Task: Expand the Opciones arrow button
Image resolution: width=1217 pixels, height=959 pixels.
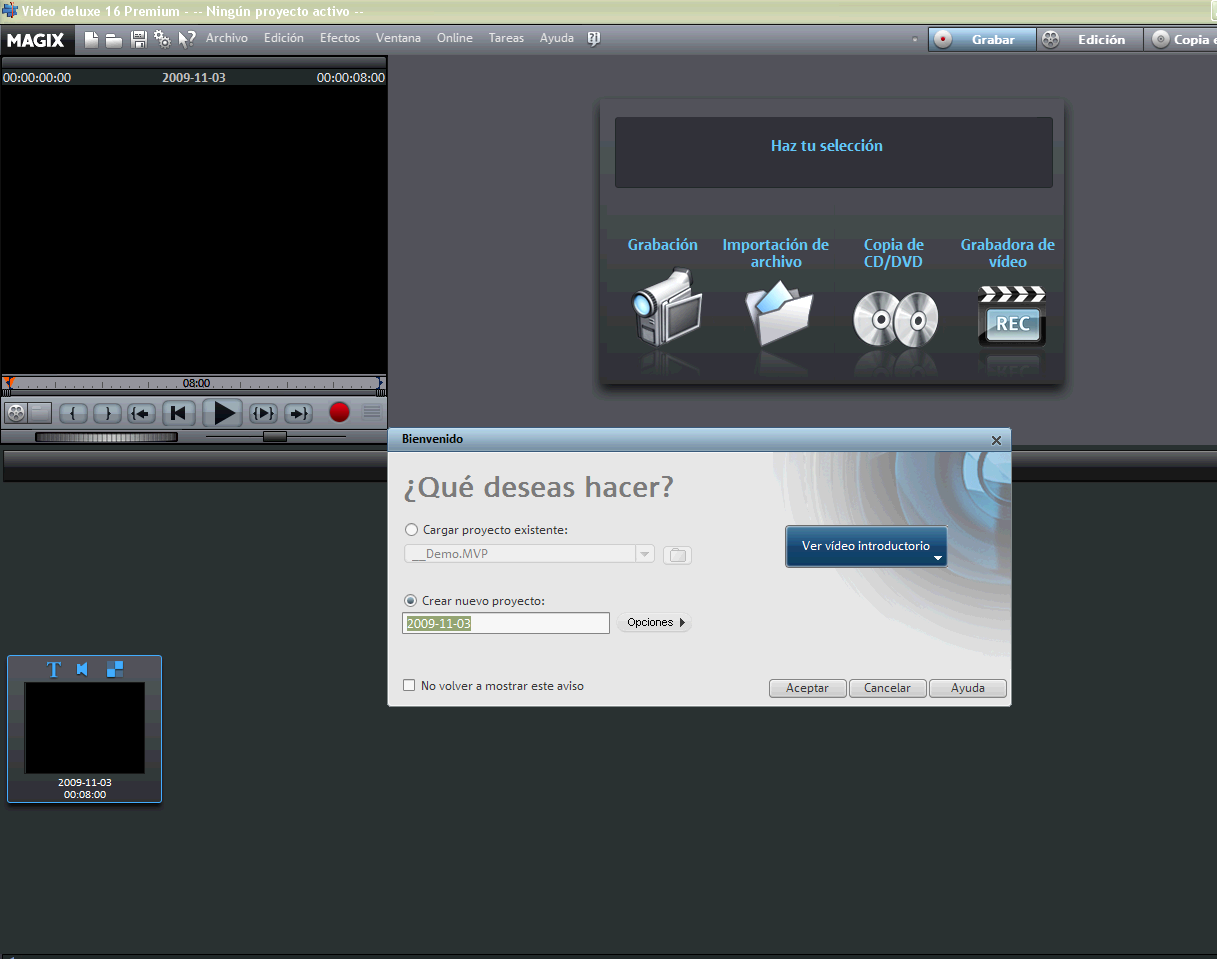Action: tap(655, 623)
